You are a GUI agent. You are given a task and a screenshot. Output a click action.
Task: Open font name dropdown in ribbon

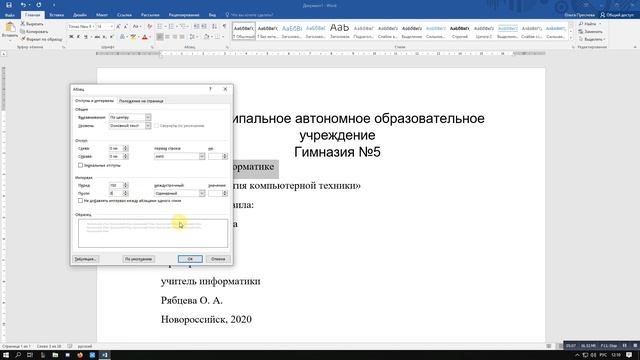point(93,27)
